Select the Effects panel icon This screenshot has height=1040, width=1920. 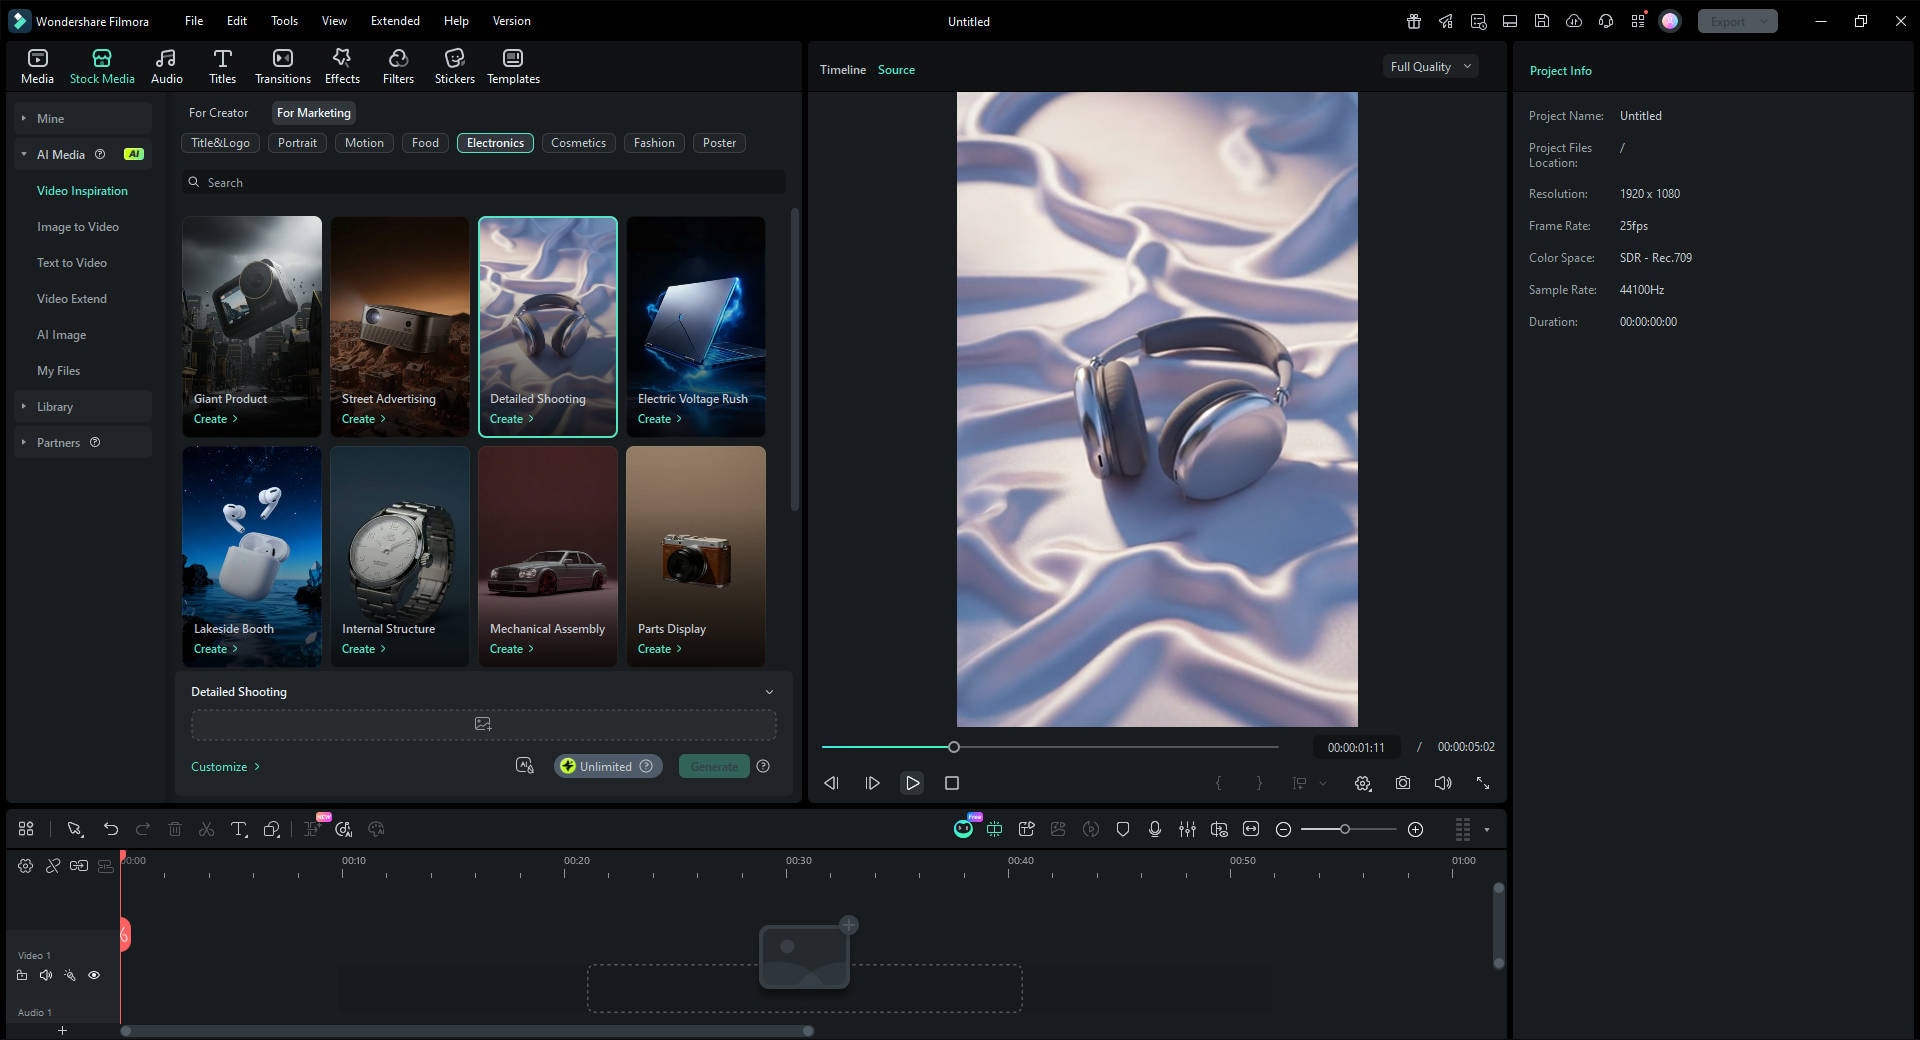341,65
